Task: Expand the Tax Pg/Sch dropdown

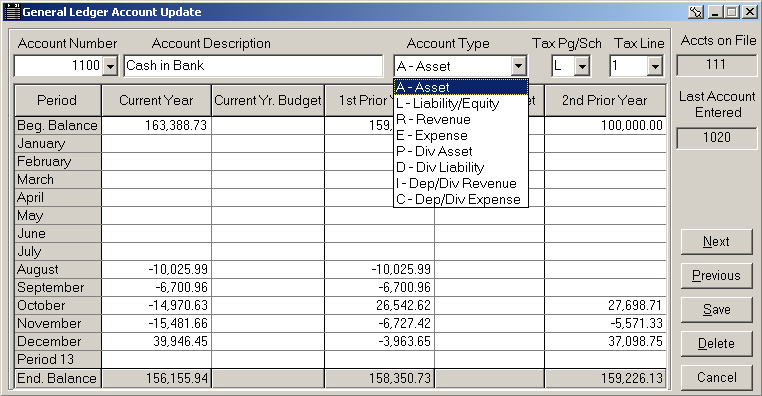Action: (582, 66)
